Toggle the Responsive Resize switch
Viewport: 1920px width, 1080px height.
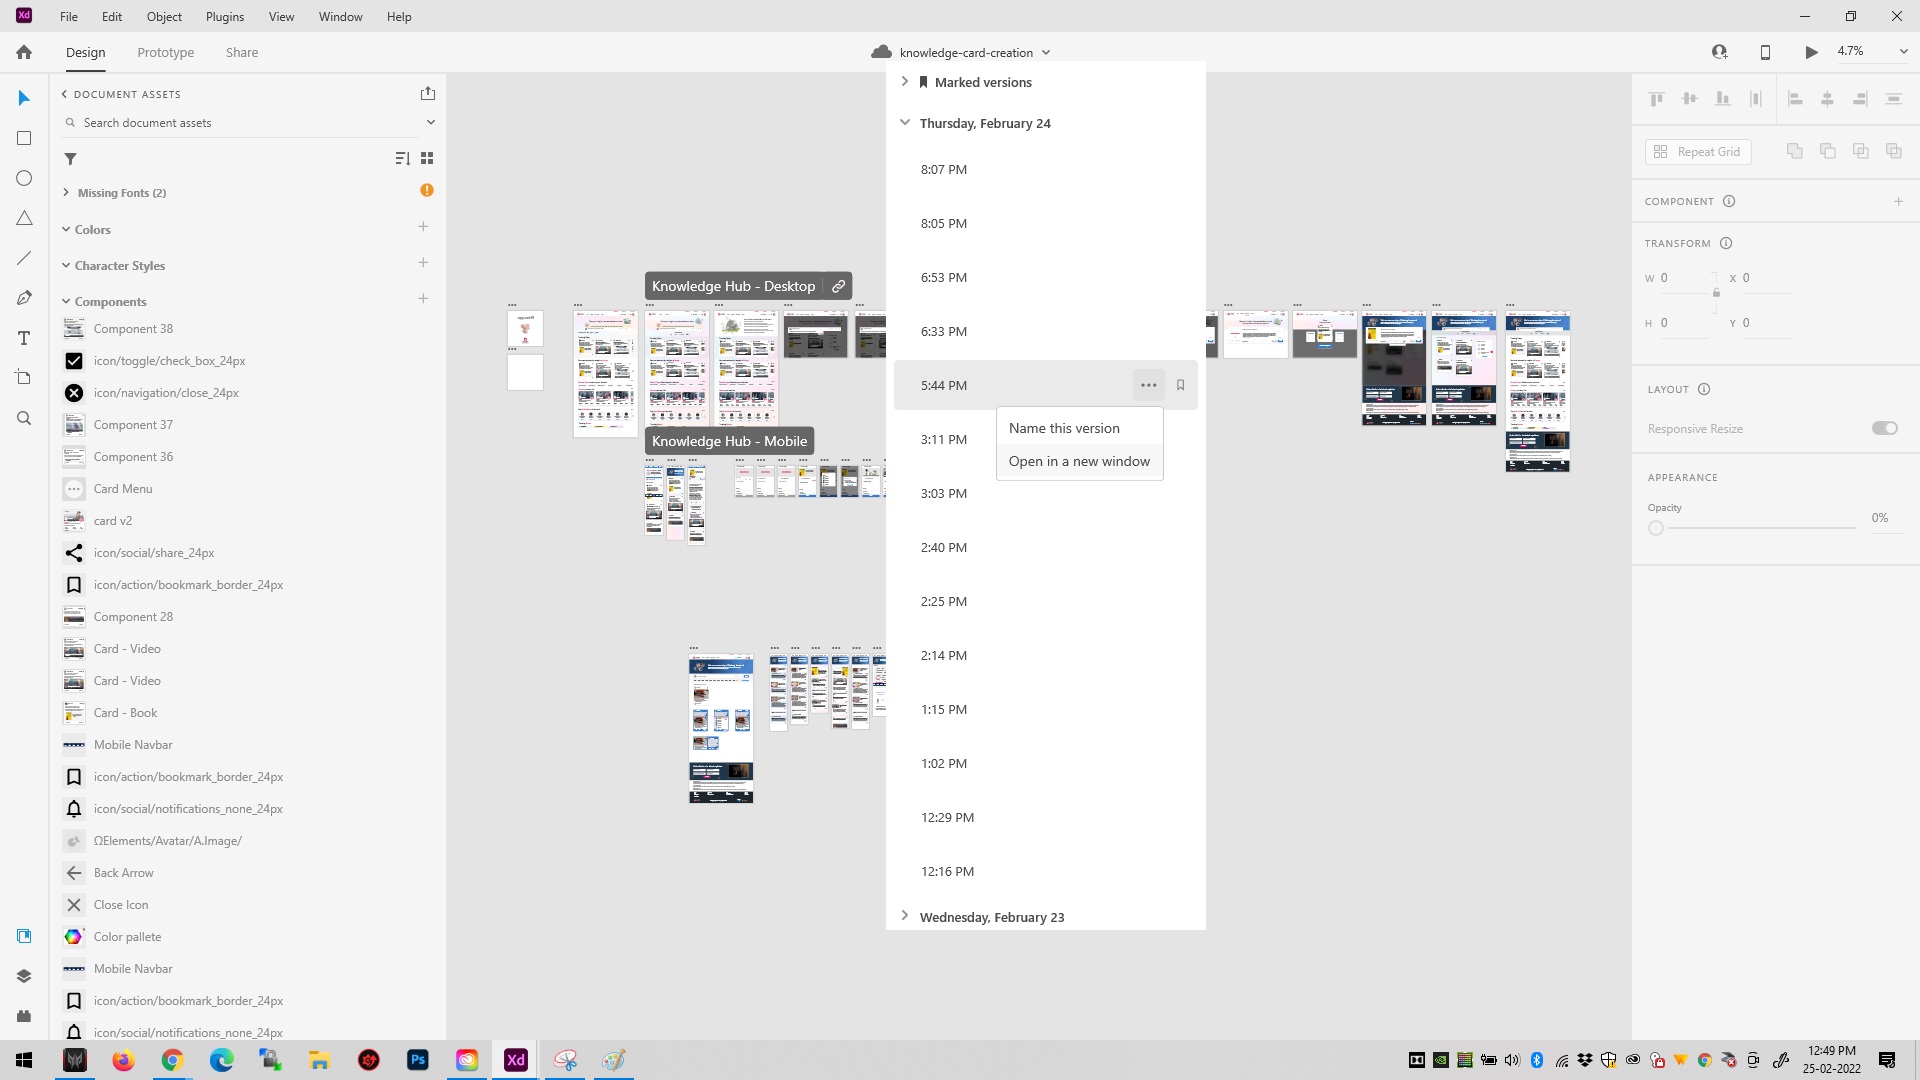[1884, 428]
